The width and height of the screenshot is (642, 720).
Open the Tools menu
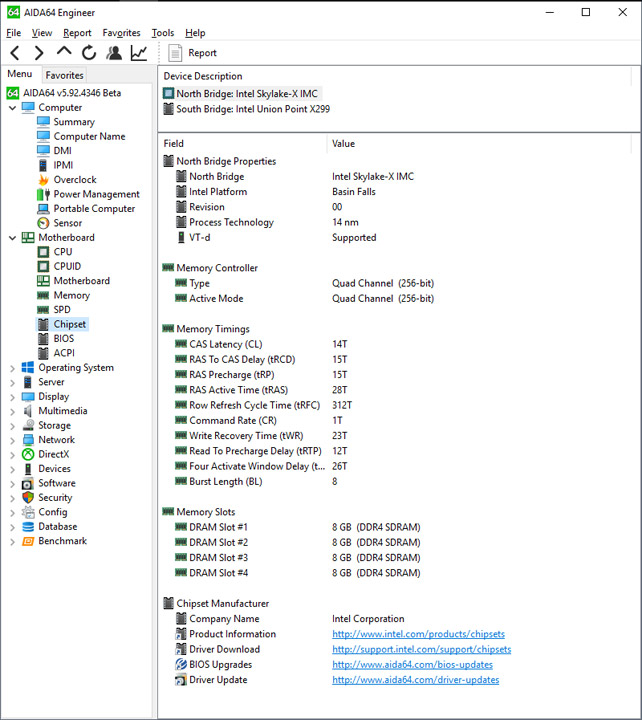click(x=163, y=33)
